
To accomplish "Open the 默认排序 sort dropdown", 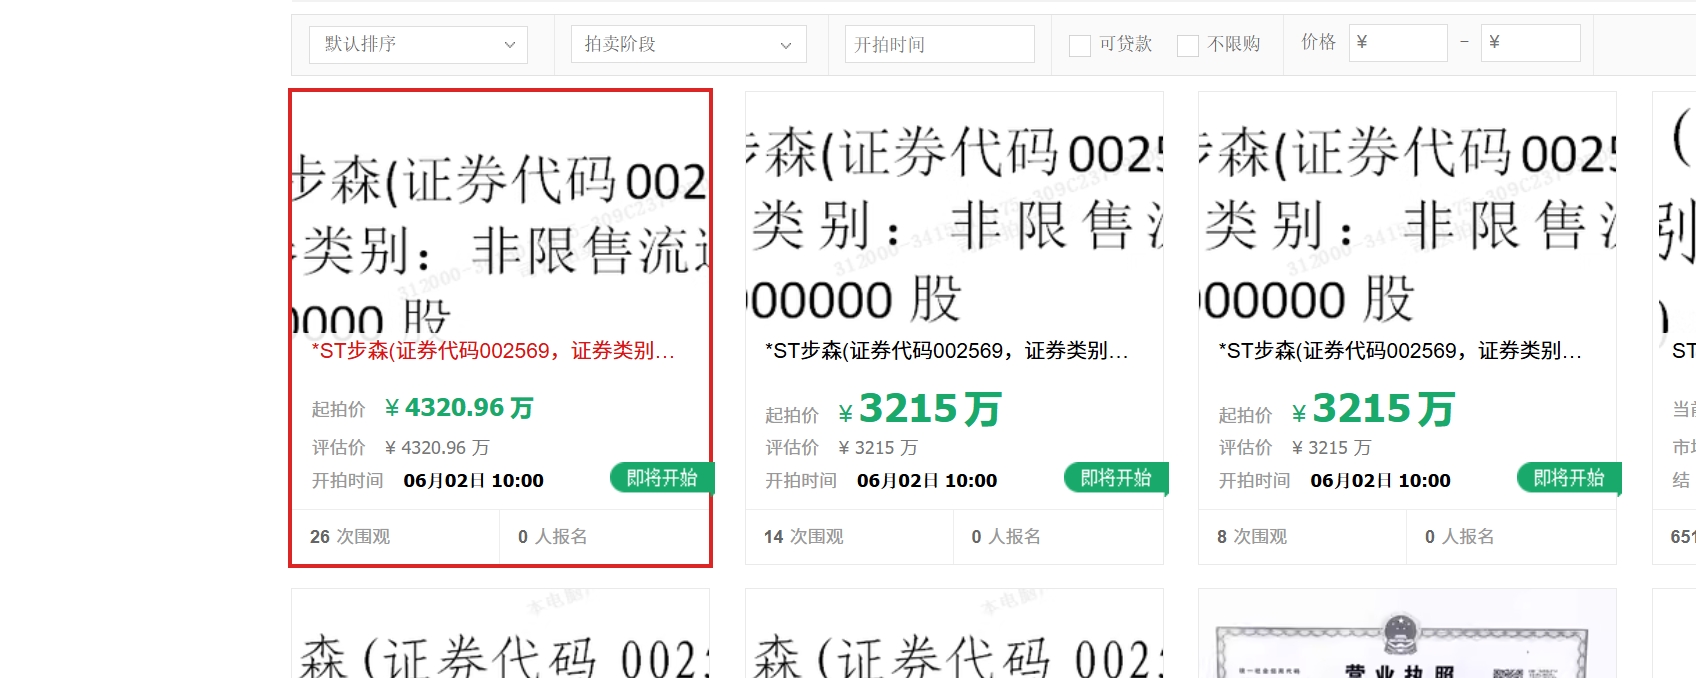I will [418, 44].
